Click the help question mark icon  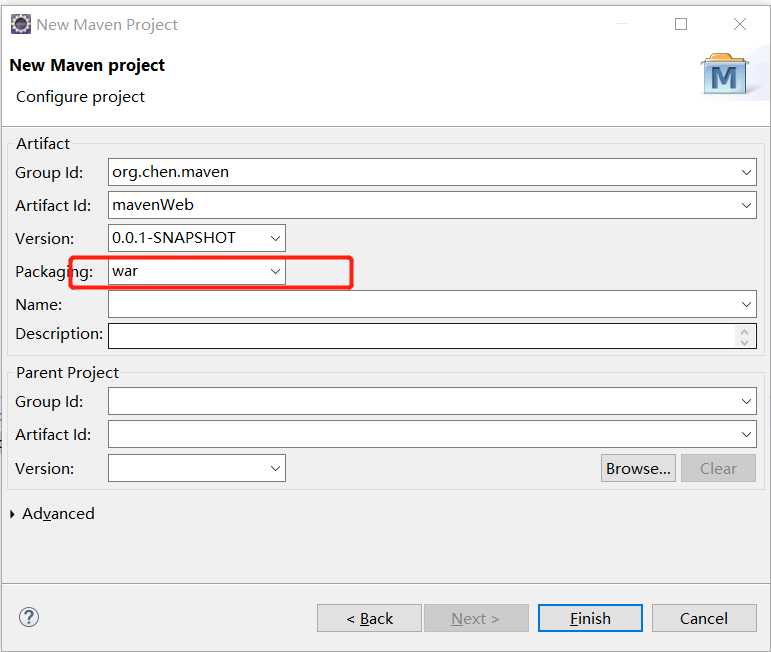click(x=29, y=617)
